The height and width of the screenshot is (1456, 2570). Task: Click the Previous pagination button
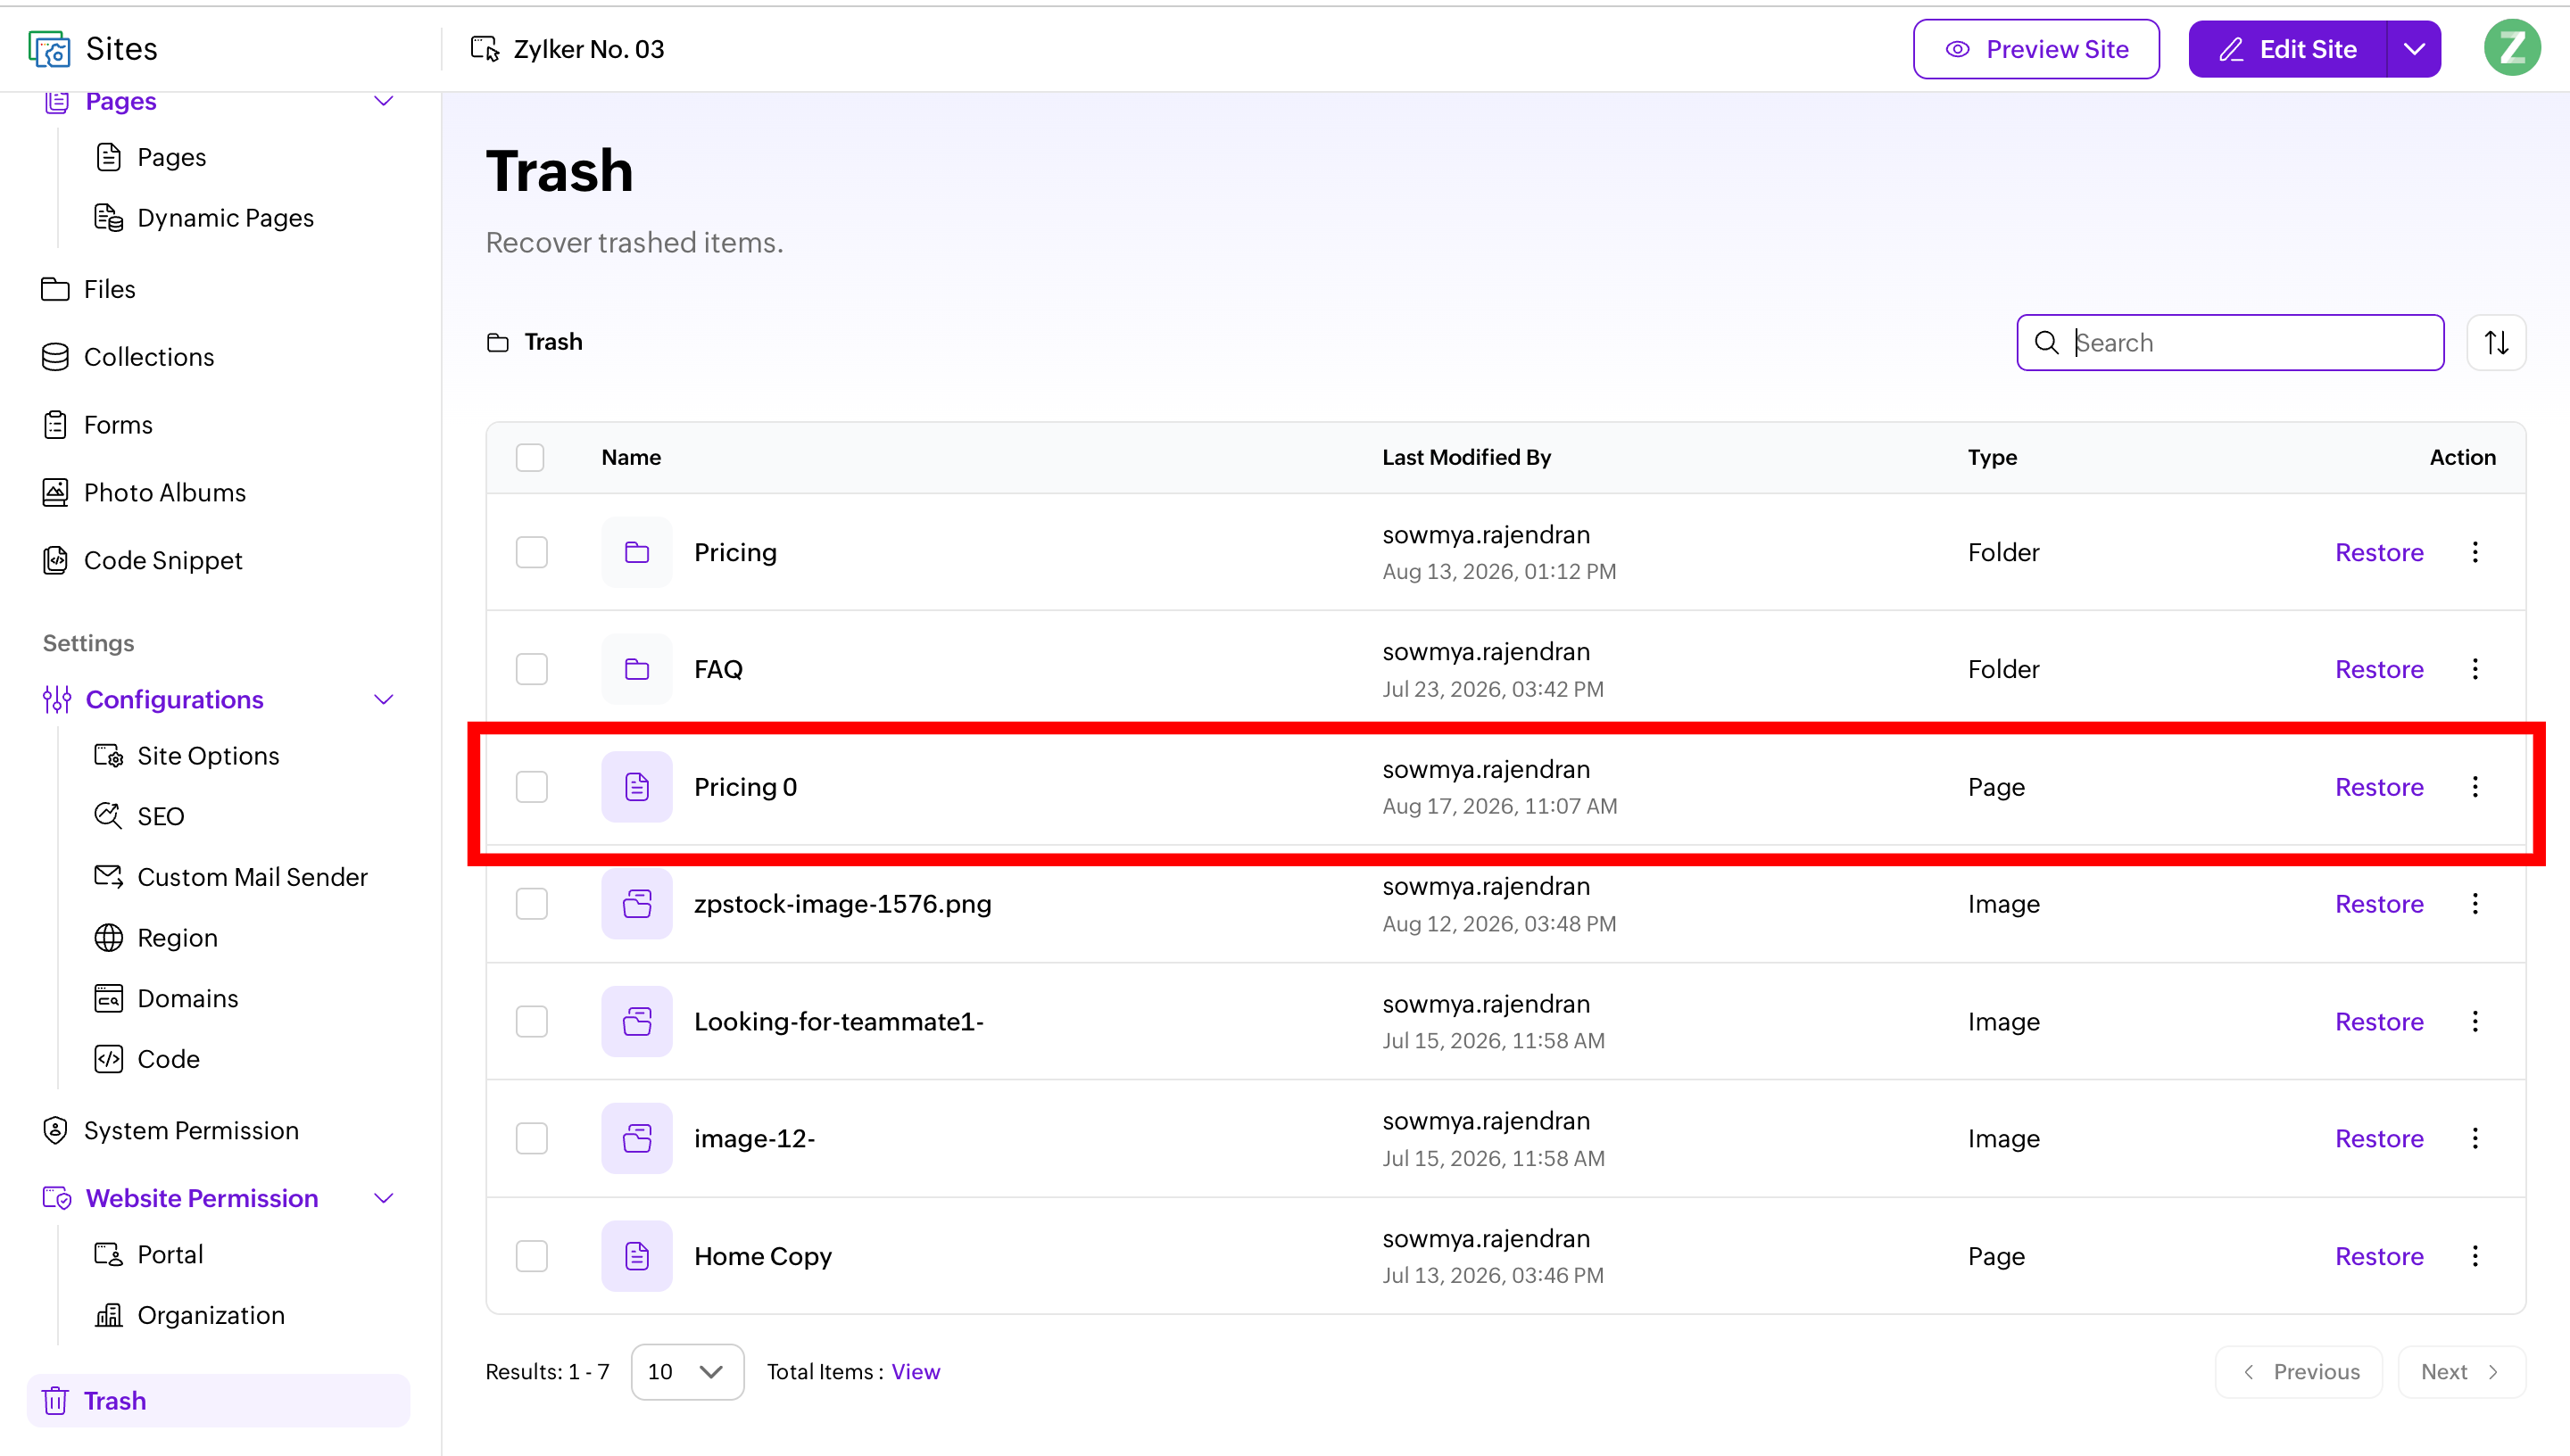[x=2298, y=1372]
